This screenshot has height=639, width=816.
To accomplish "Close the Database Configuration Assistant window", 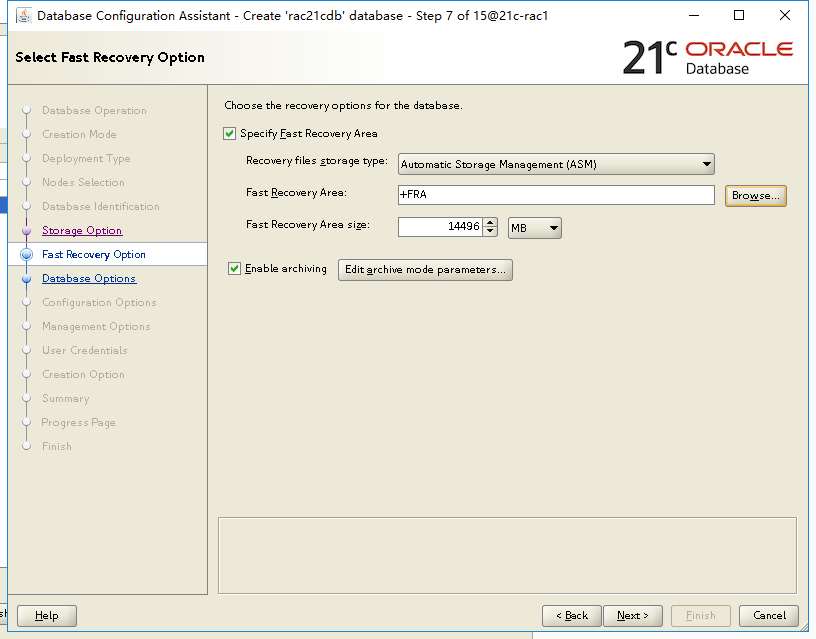I will click(x=785, y=16).
